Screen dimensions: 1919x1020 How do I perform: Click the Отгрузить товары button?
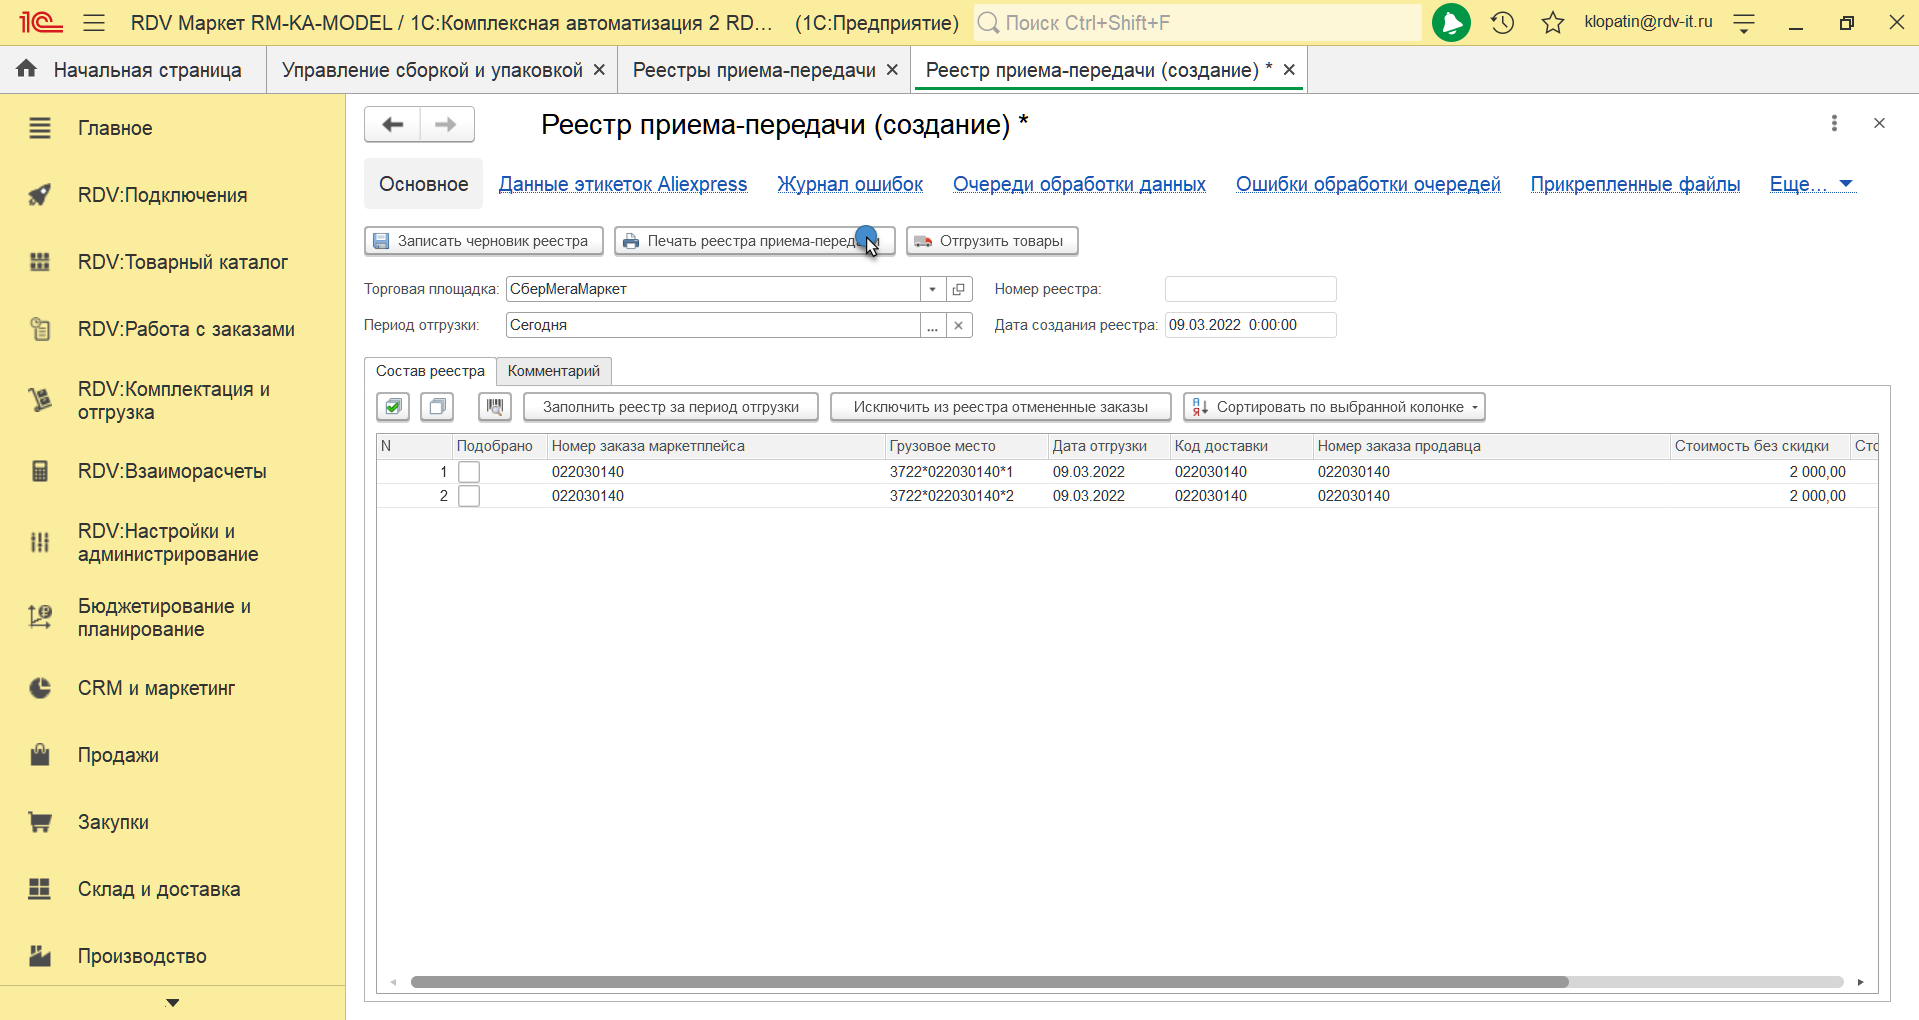pos(991,241)
